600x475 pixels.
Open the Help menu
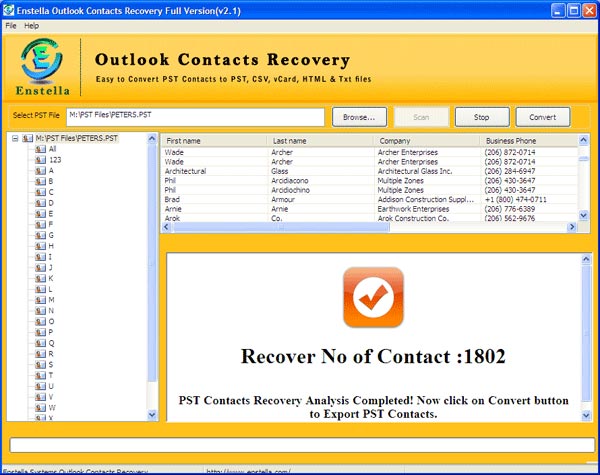click(x=32, y=25)
